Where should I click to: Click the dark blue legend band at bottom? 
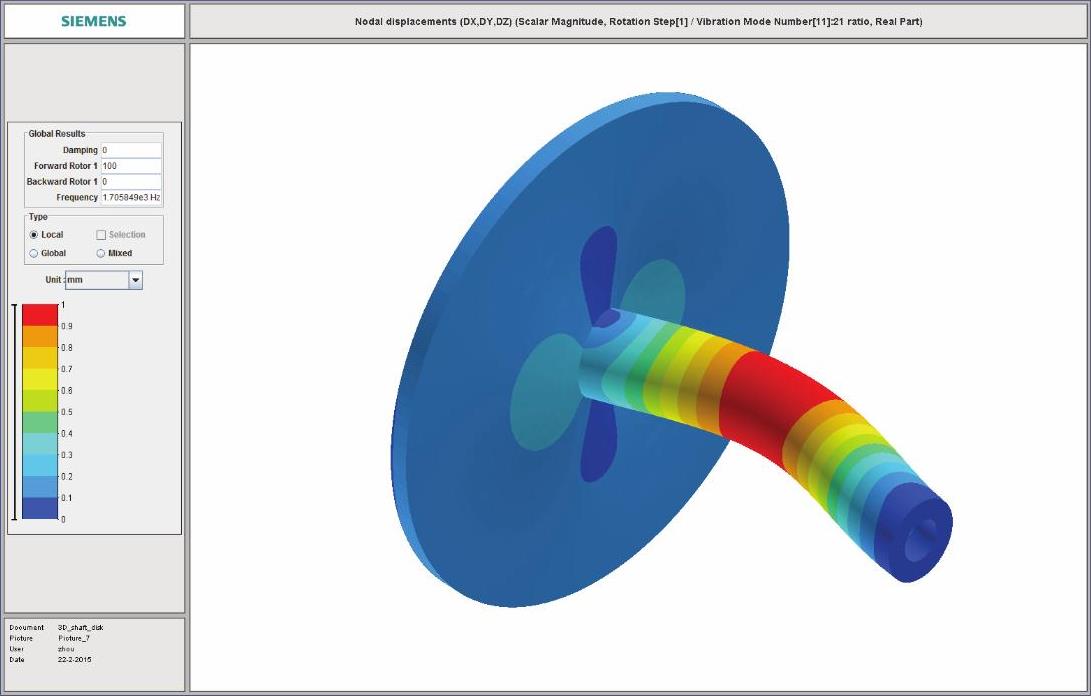tap(40, 508)
